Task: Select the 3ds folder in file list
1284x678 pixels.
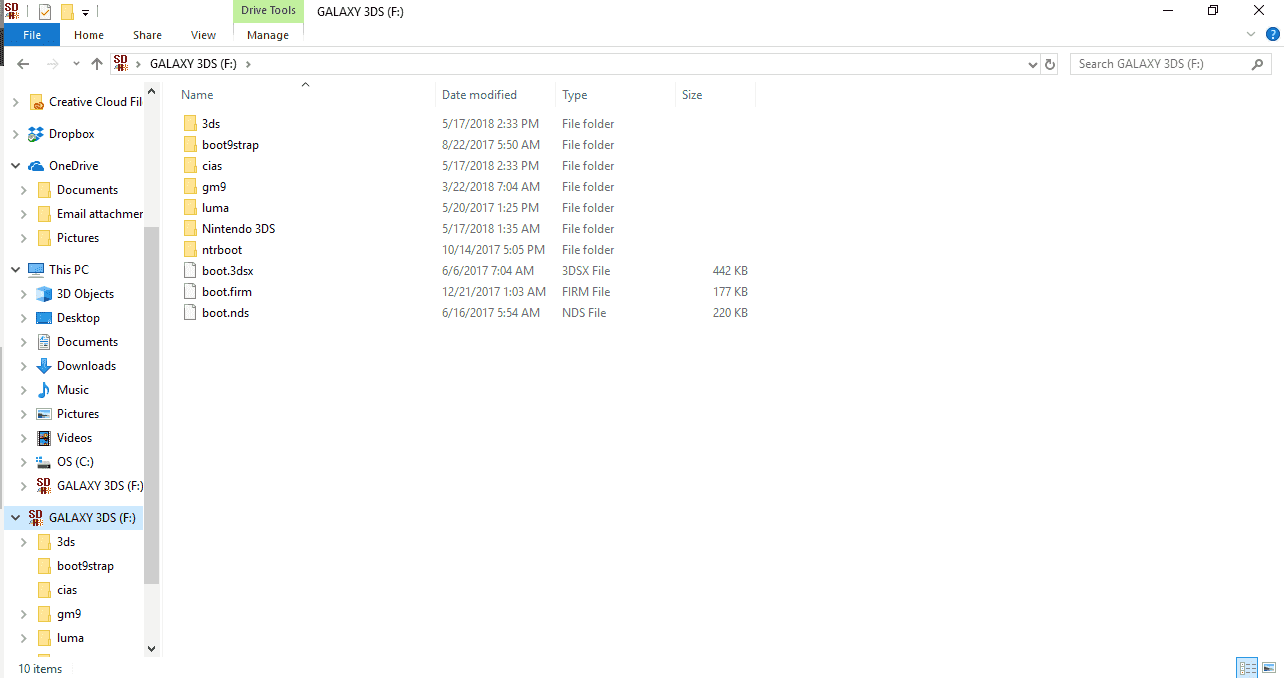Action: point(211,124)
